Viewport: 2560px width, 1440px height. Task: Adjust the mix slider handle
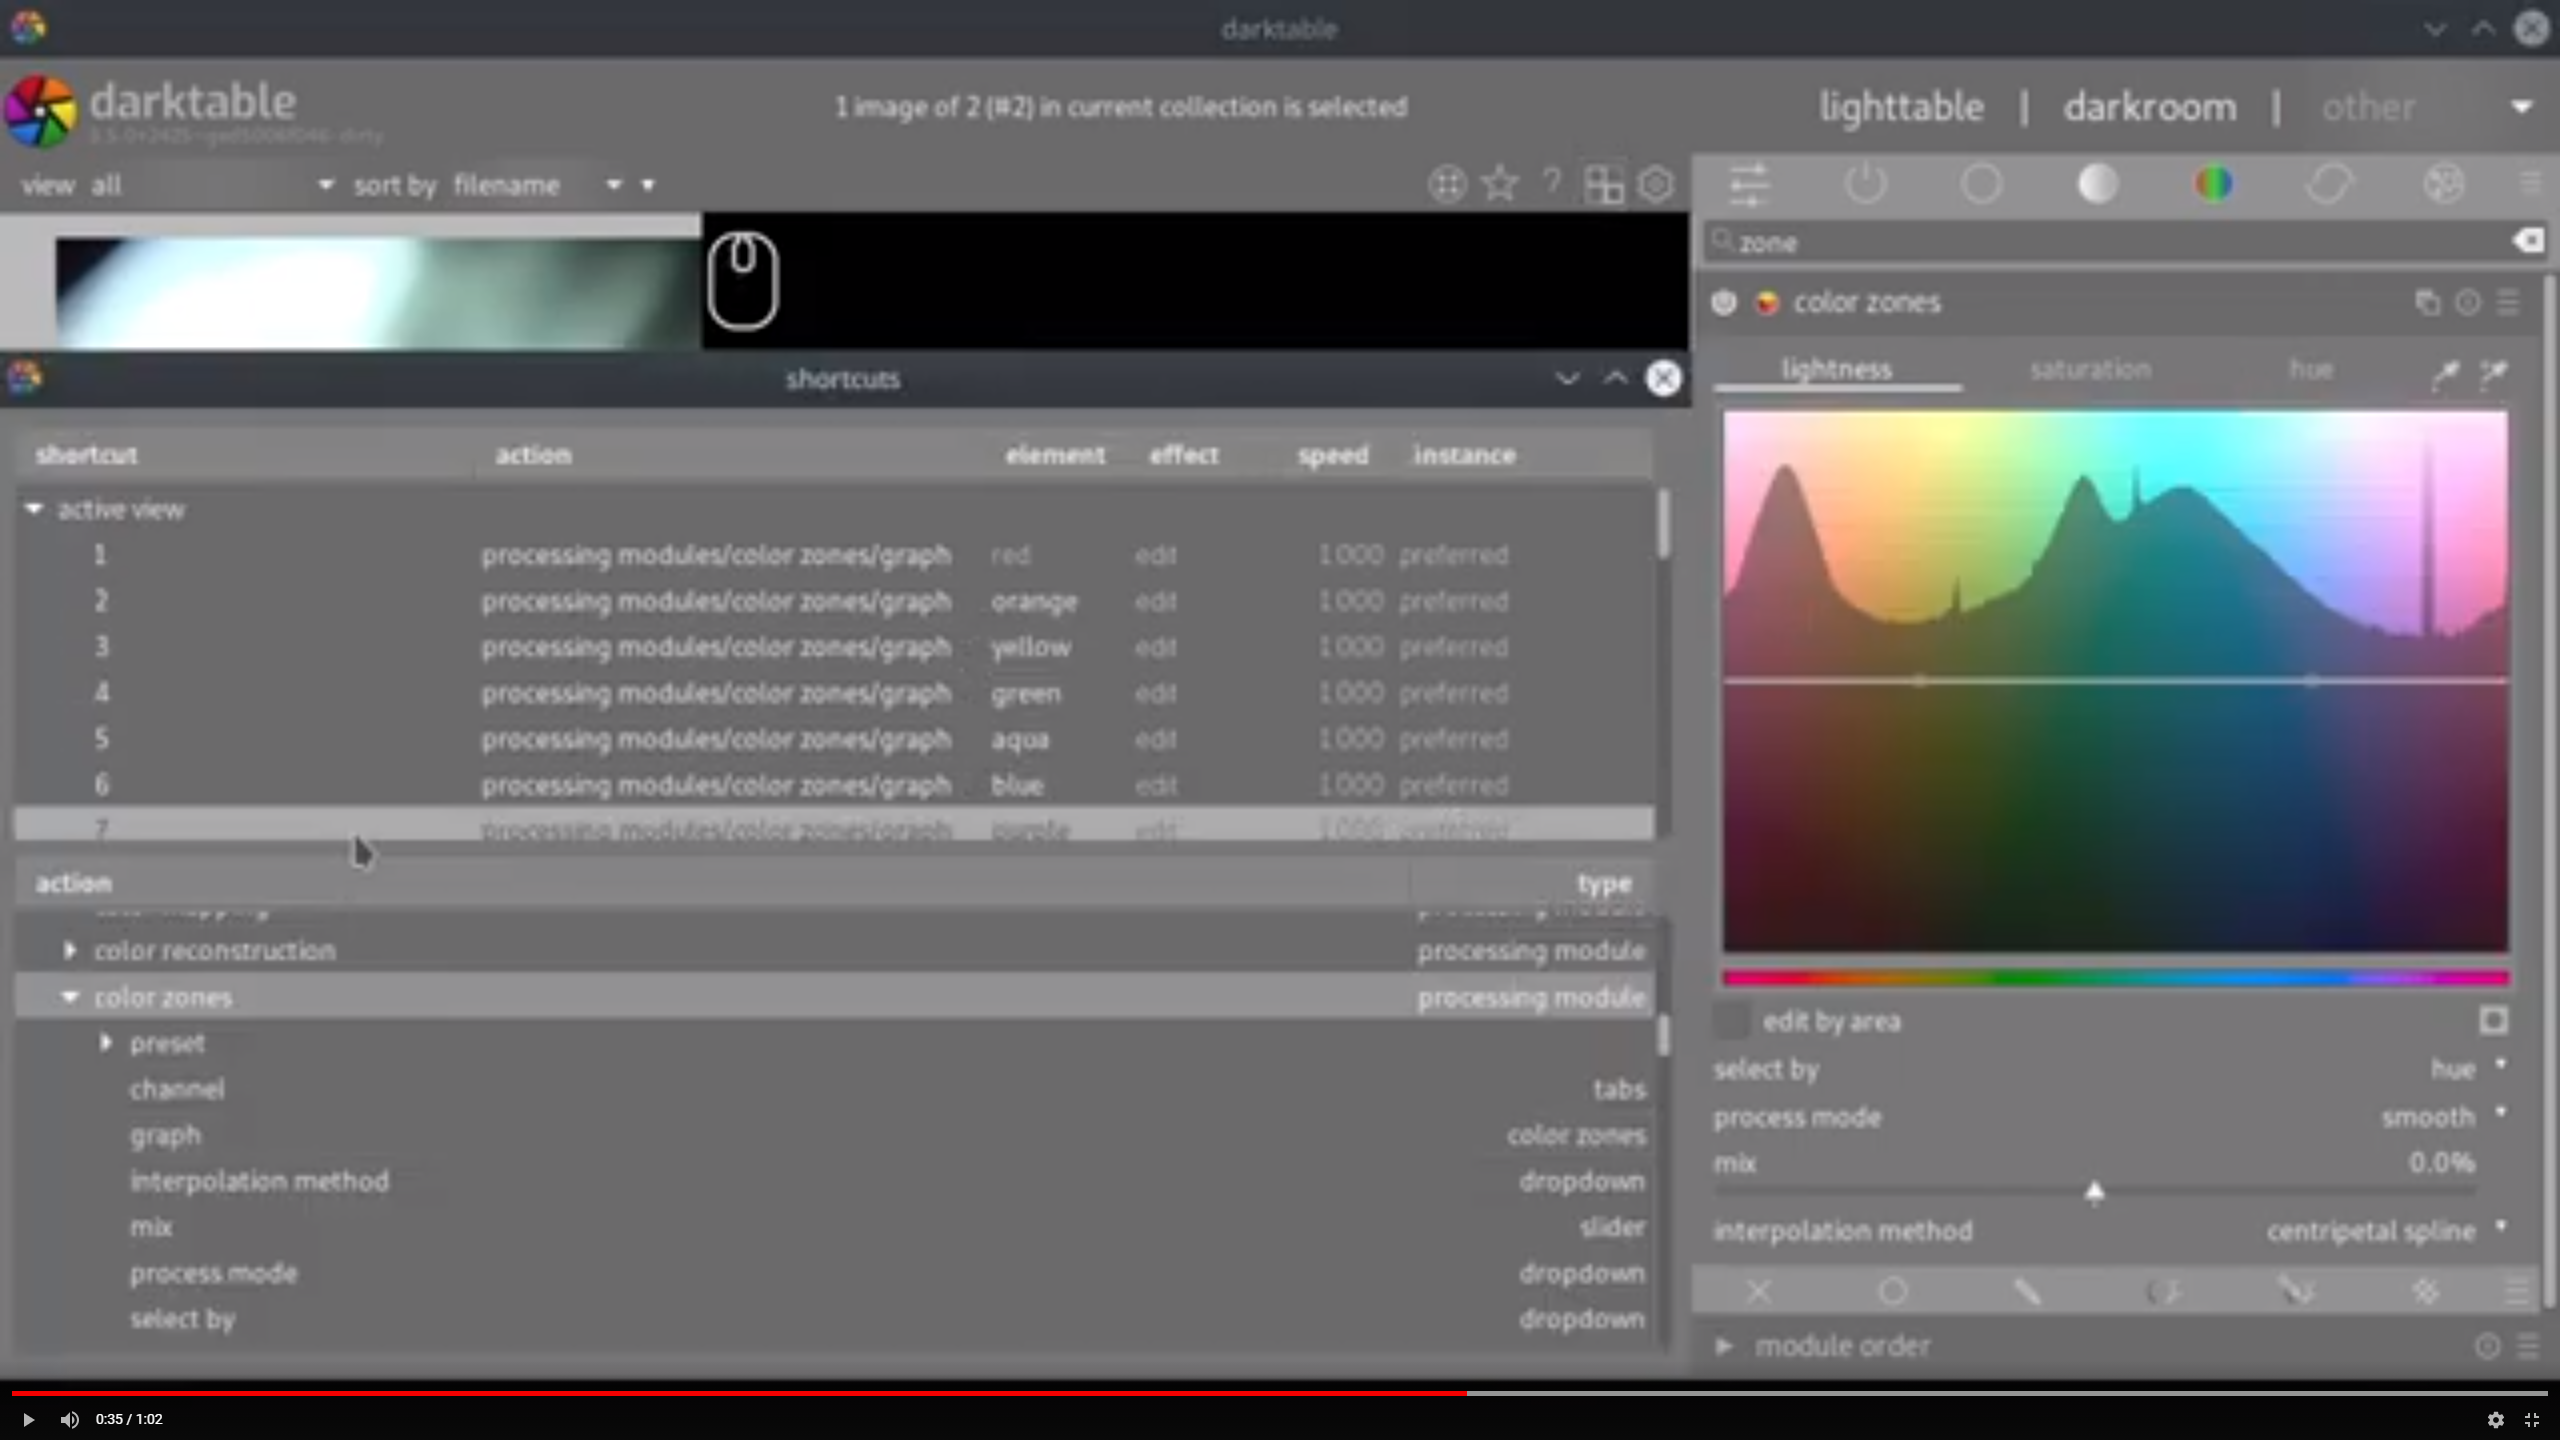pyautogui.click(x=2094, y=1191)
